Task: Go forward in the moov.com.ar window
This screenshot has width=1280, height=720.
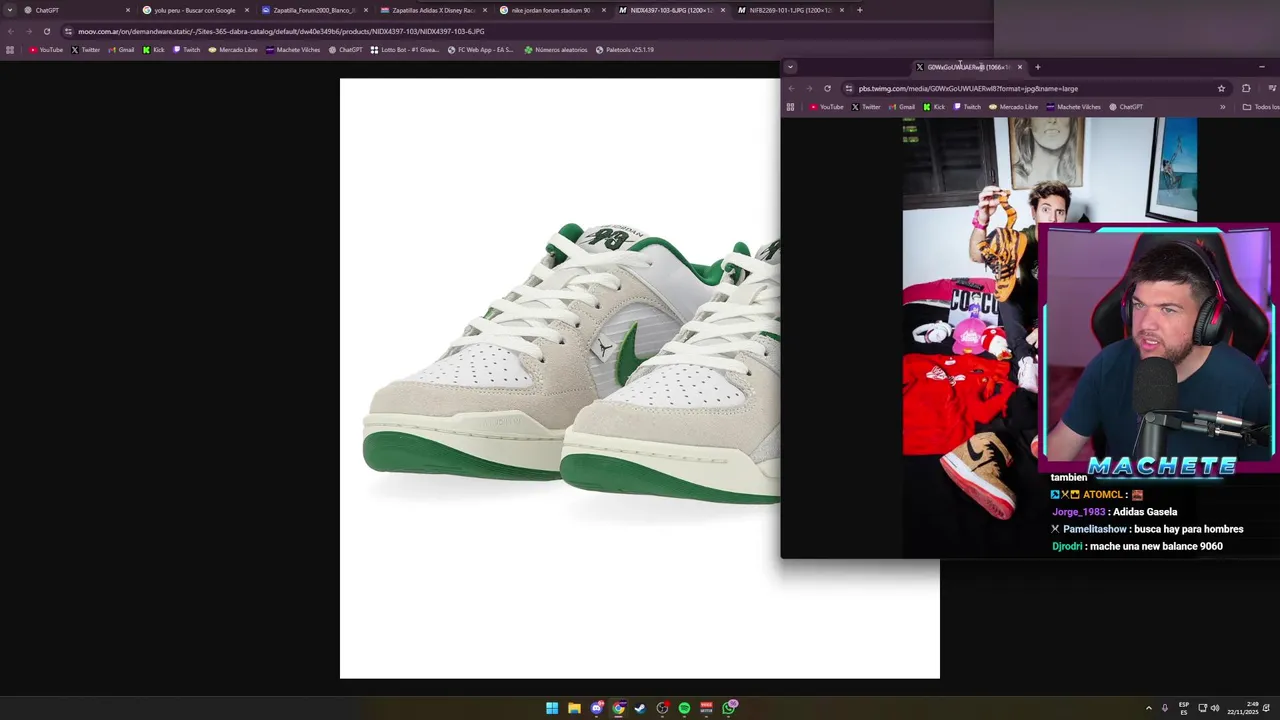Action: pos(28,31)
